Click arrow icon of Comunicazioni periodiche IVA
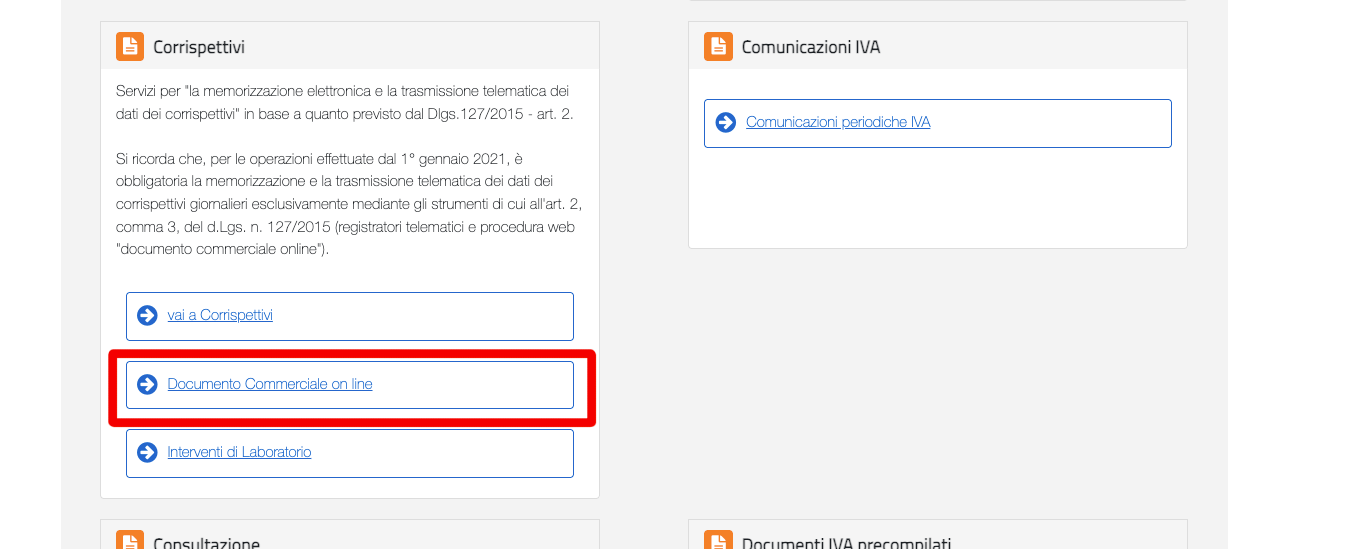1366x549 pixels. (x=726, y=123)
